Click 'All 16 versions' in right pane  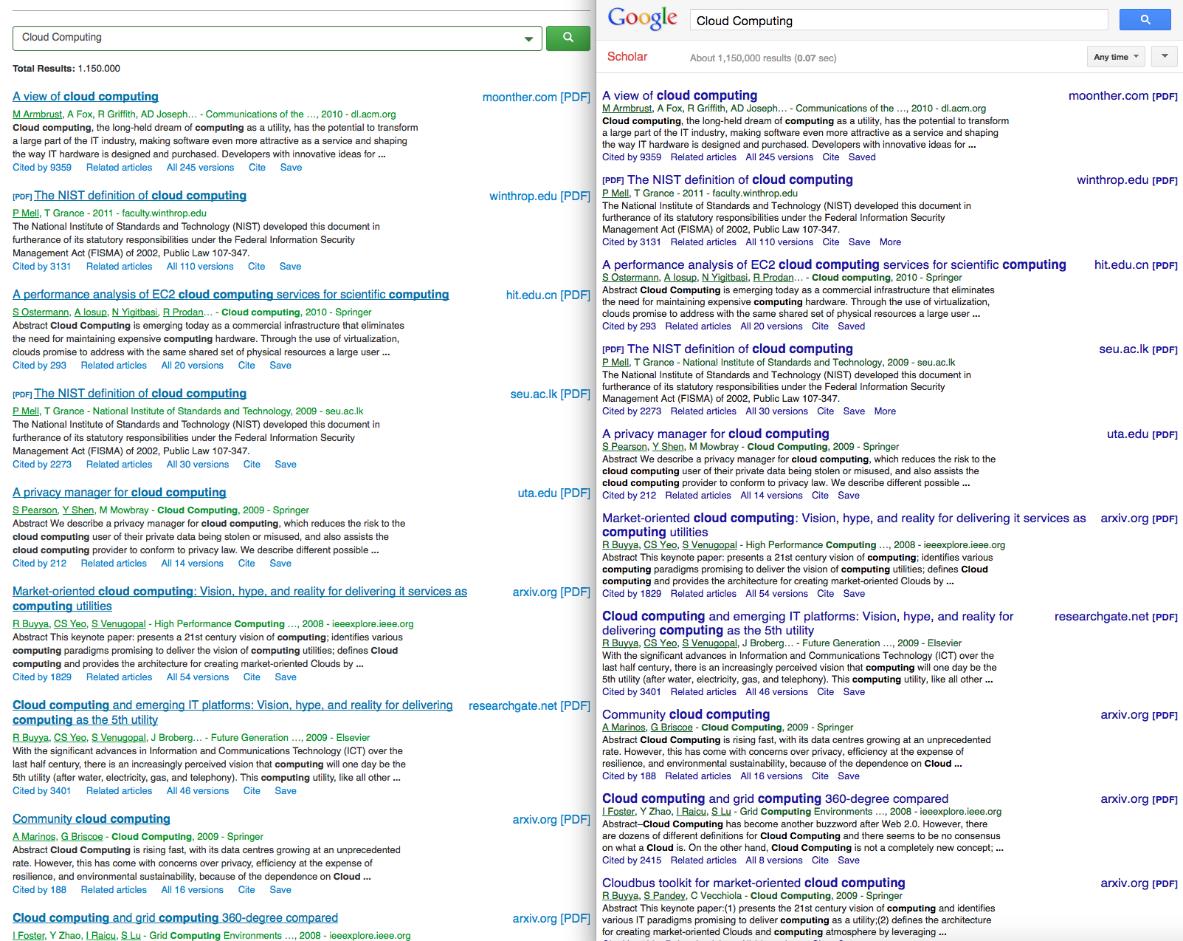(x=771, y=776)
